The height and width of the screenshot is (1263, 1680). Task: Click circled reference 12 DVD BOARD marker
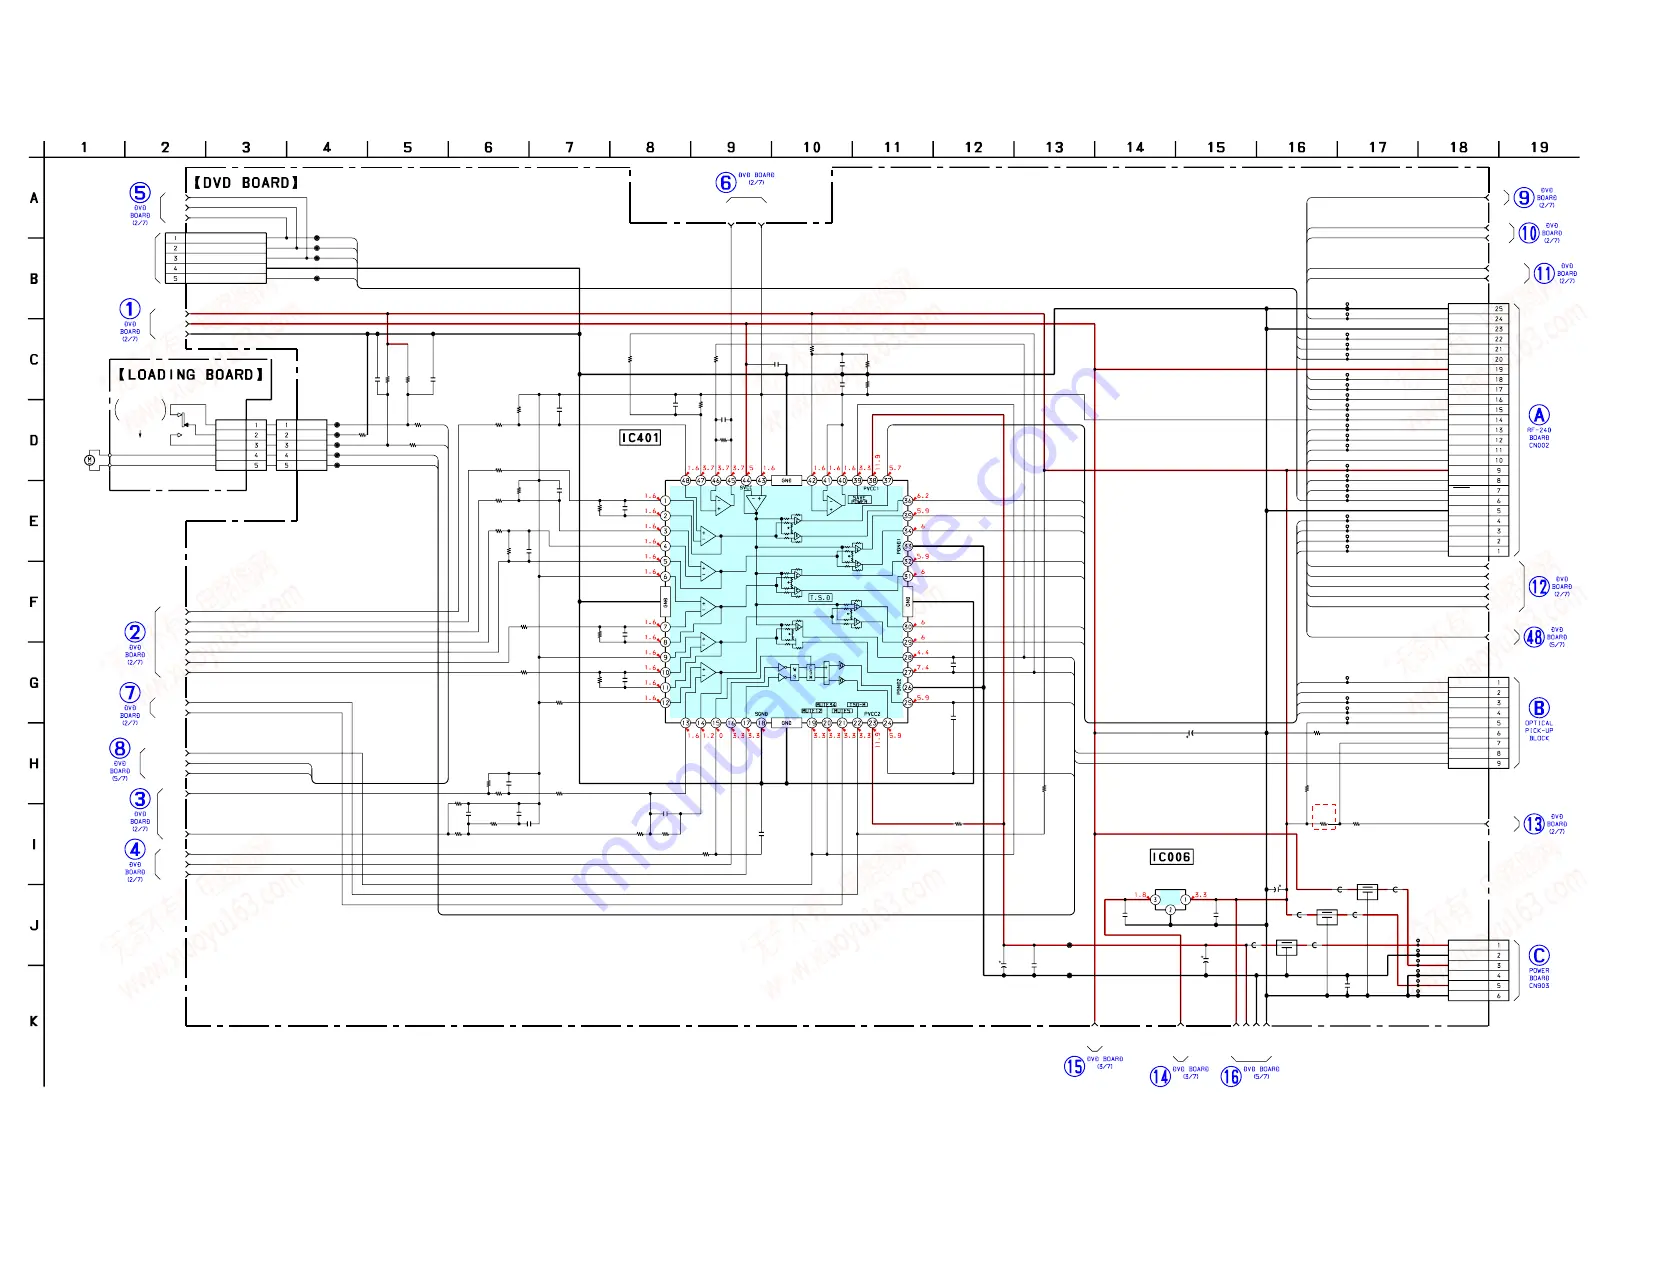(1539, 587)
